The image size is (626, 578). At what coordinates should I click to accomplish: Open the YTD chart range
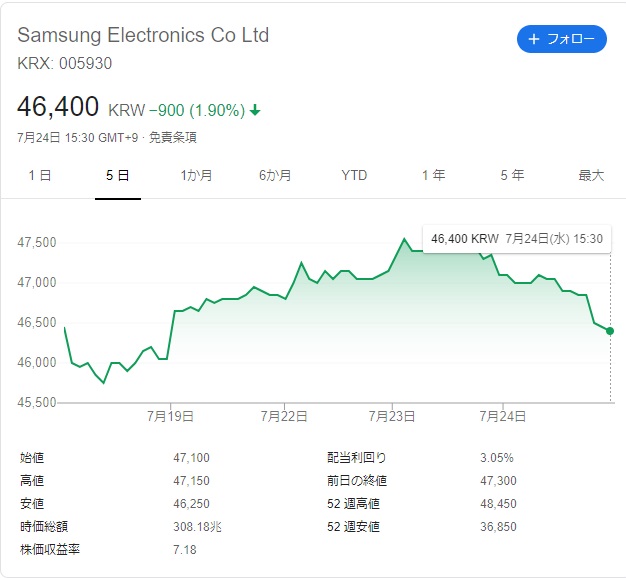pos(354,175)
